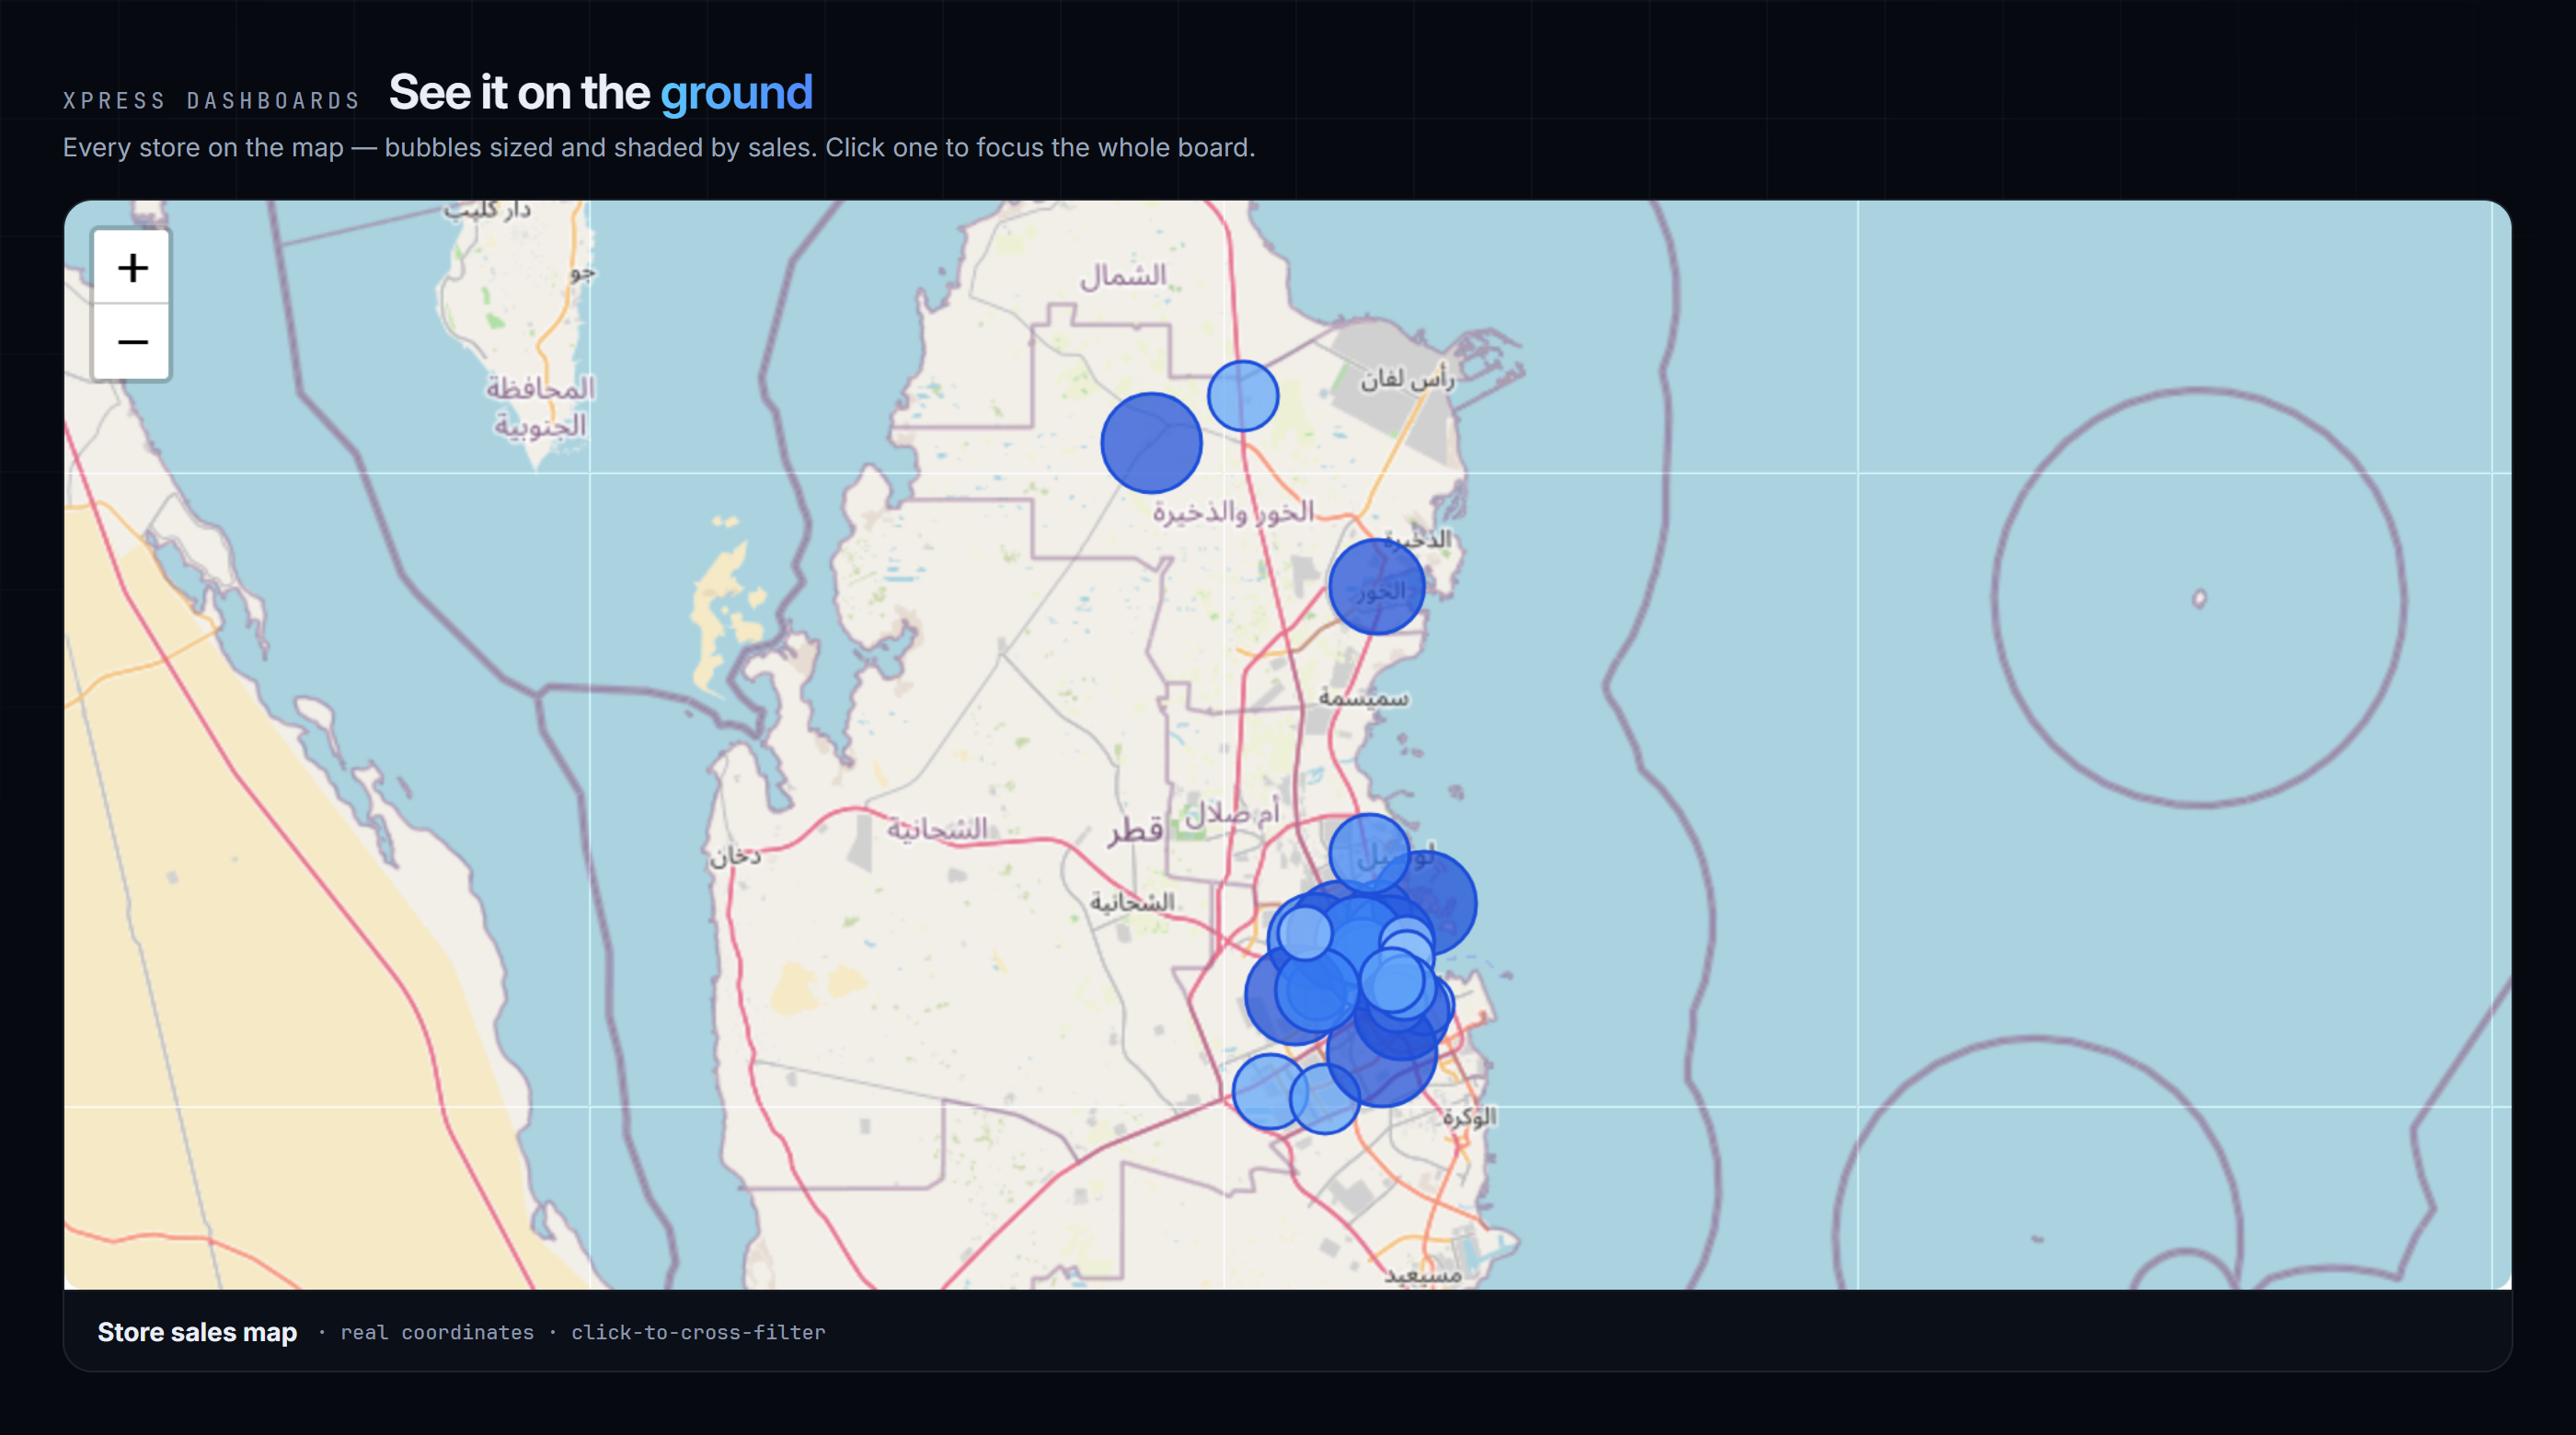Click the 'See it on the ground' heading
This screenshot has width=2576, height=1435.
coord(600,92)
